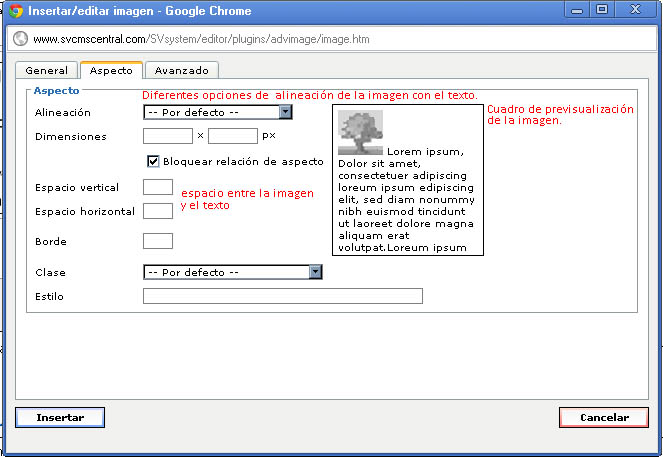Click into the Borde field
Viewport: 663px width, 457px height.
[x=158, y=241]
